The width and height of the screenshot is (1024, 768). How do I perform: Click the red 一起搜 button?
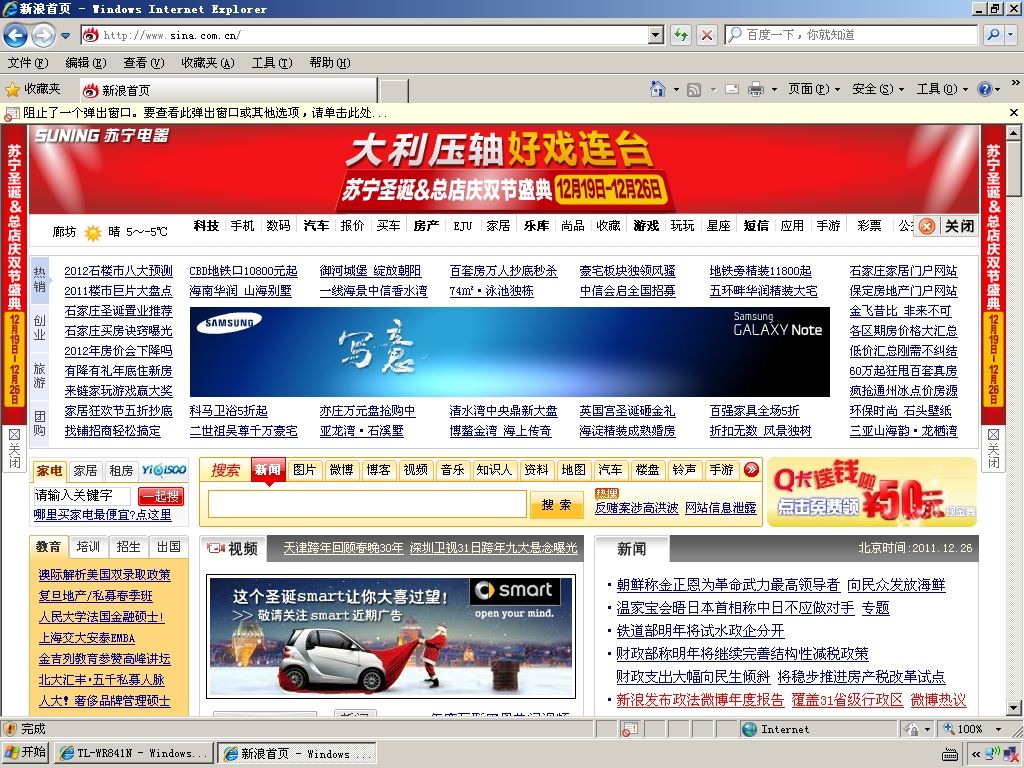click(161, 496)
